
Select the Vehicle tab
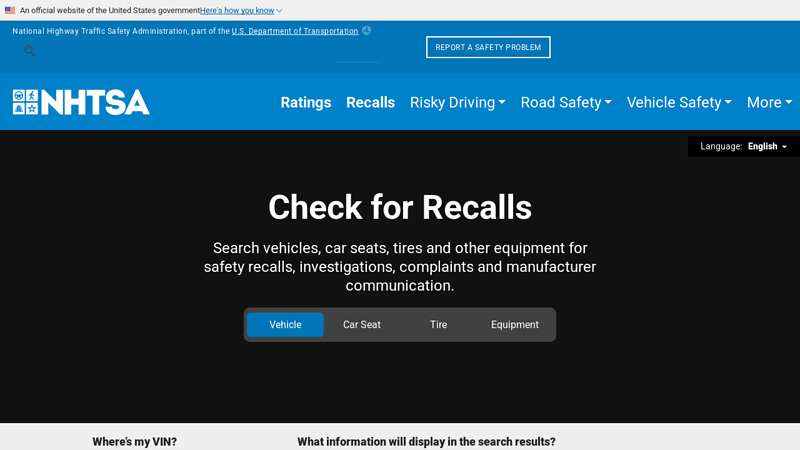point(285,324)
